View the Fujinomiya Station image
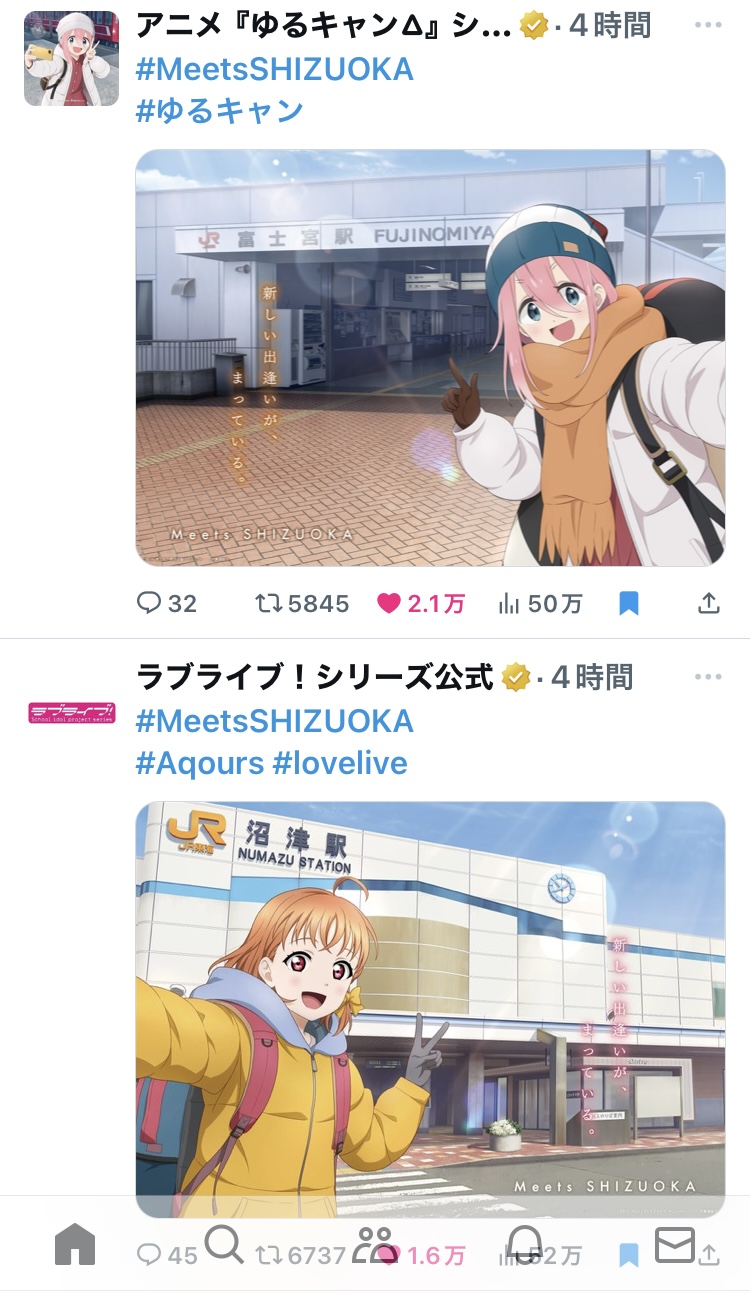The height and width of the screenshot is (1294, 750). (x=430, y=358)
